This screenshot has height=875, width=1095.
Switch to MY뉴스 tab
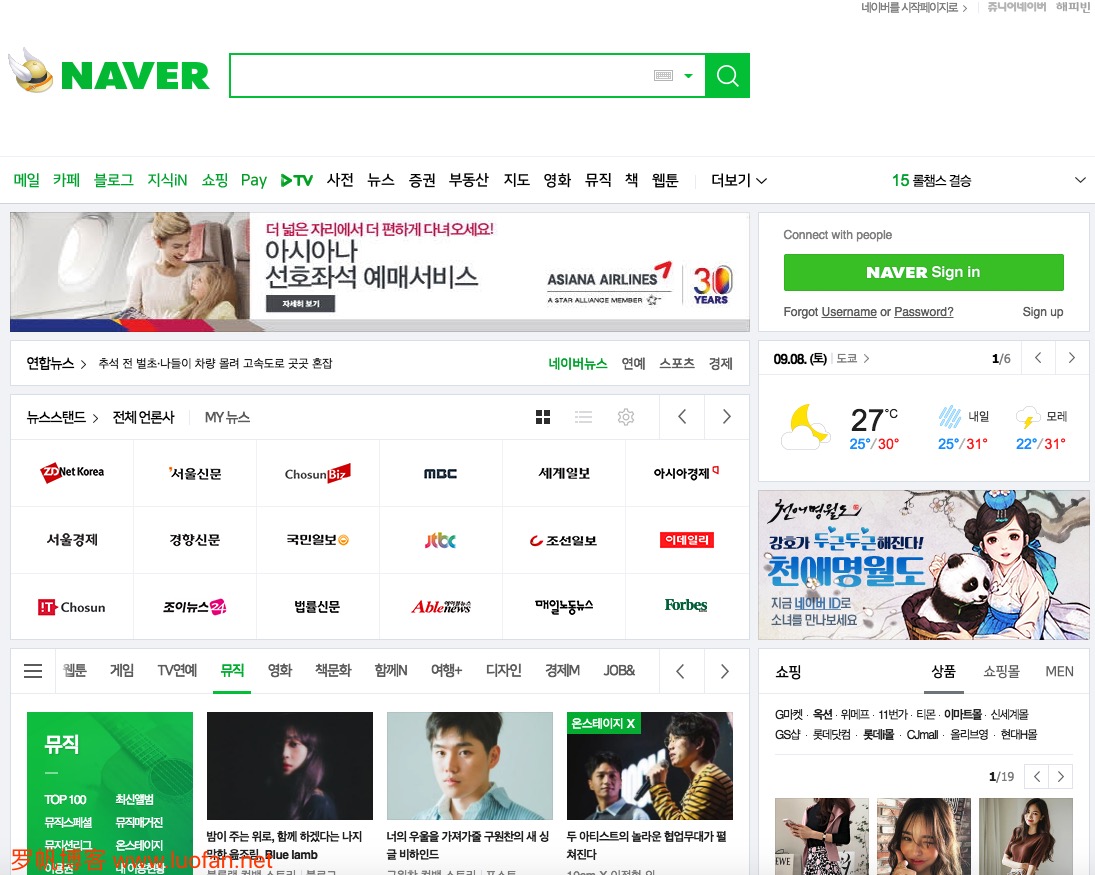[x=227, y=417]
